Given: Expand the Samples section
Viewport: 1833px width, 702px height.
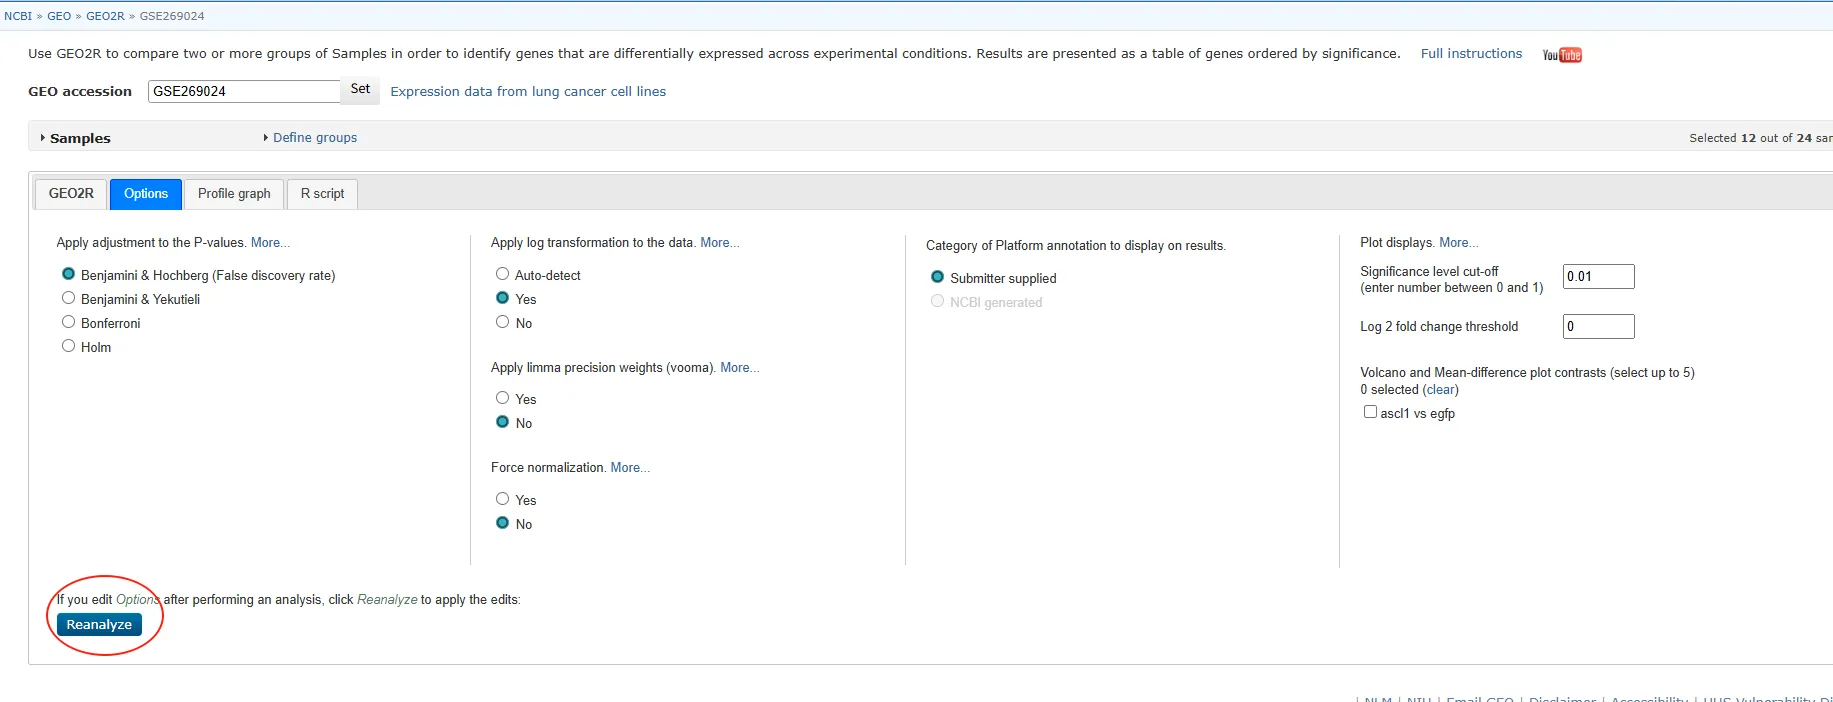Looking at the screenshot, I should [79, 138].
